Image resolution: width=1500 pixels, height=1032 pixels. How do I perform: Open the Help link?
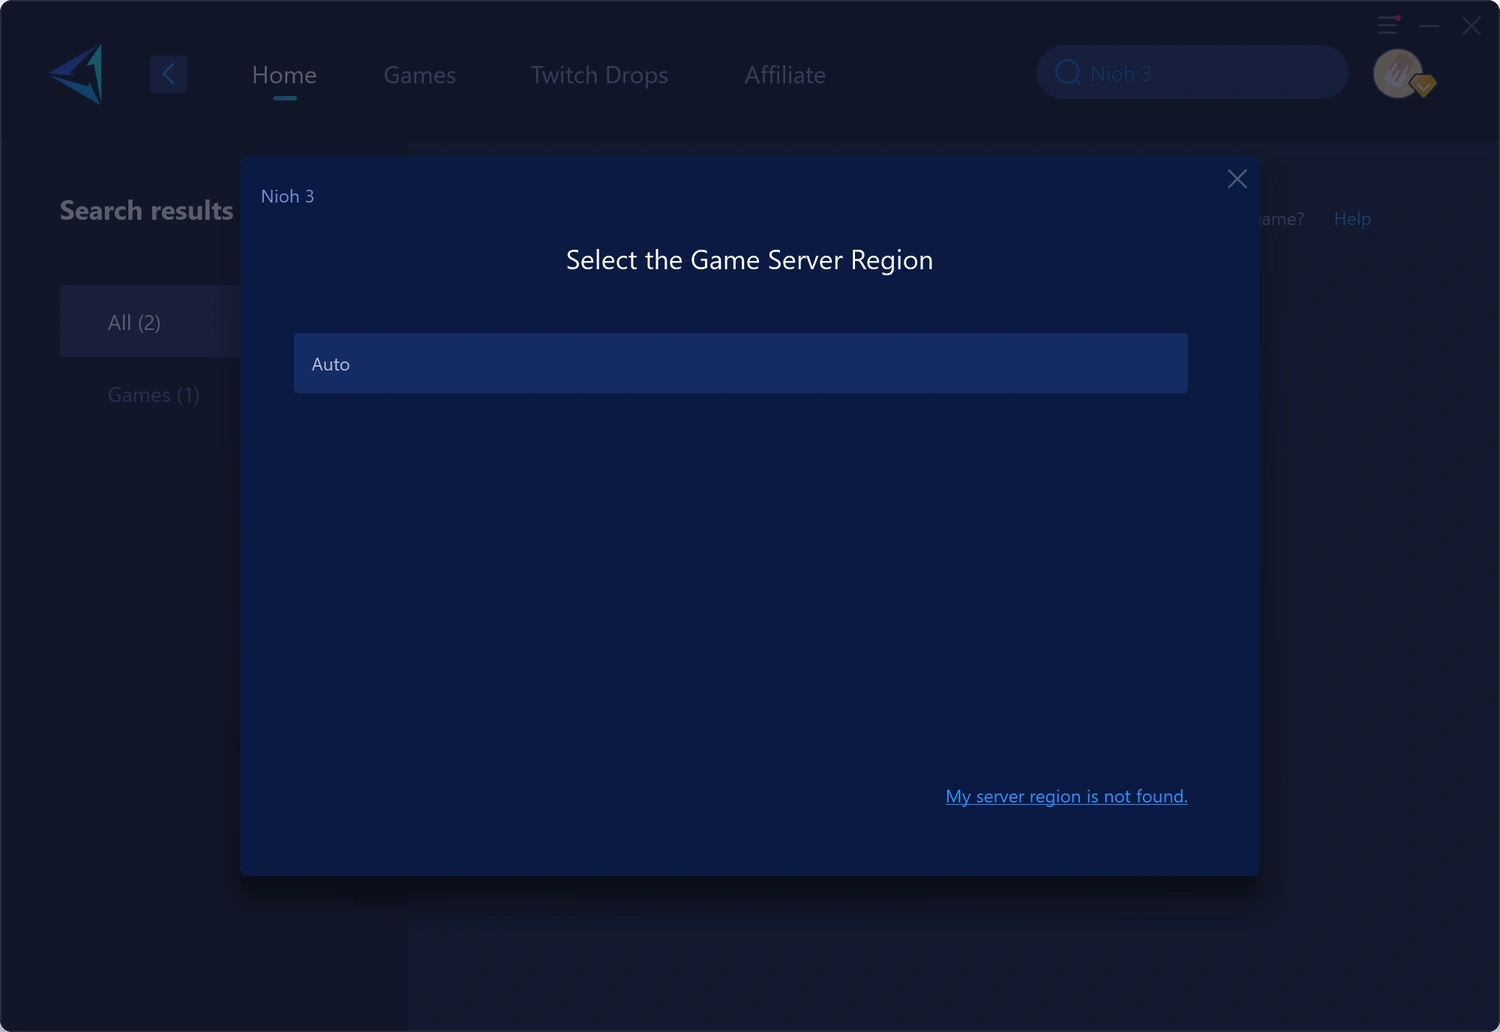(x=1352, y=219)
